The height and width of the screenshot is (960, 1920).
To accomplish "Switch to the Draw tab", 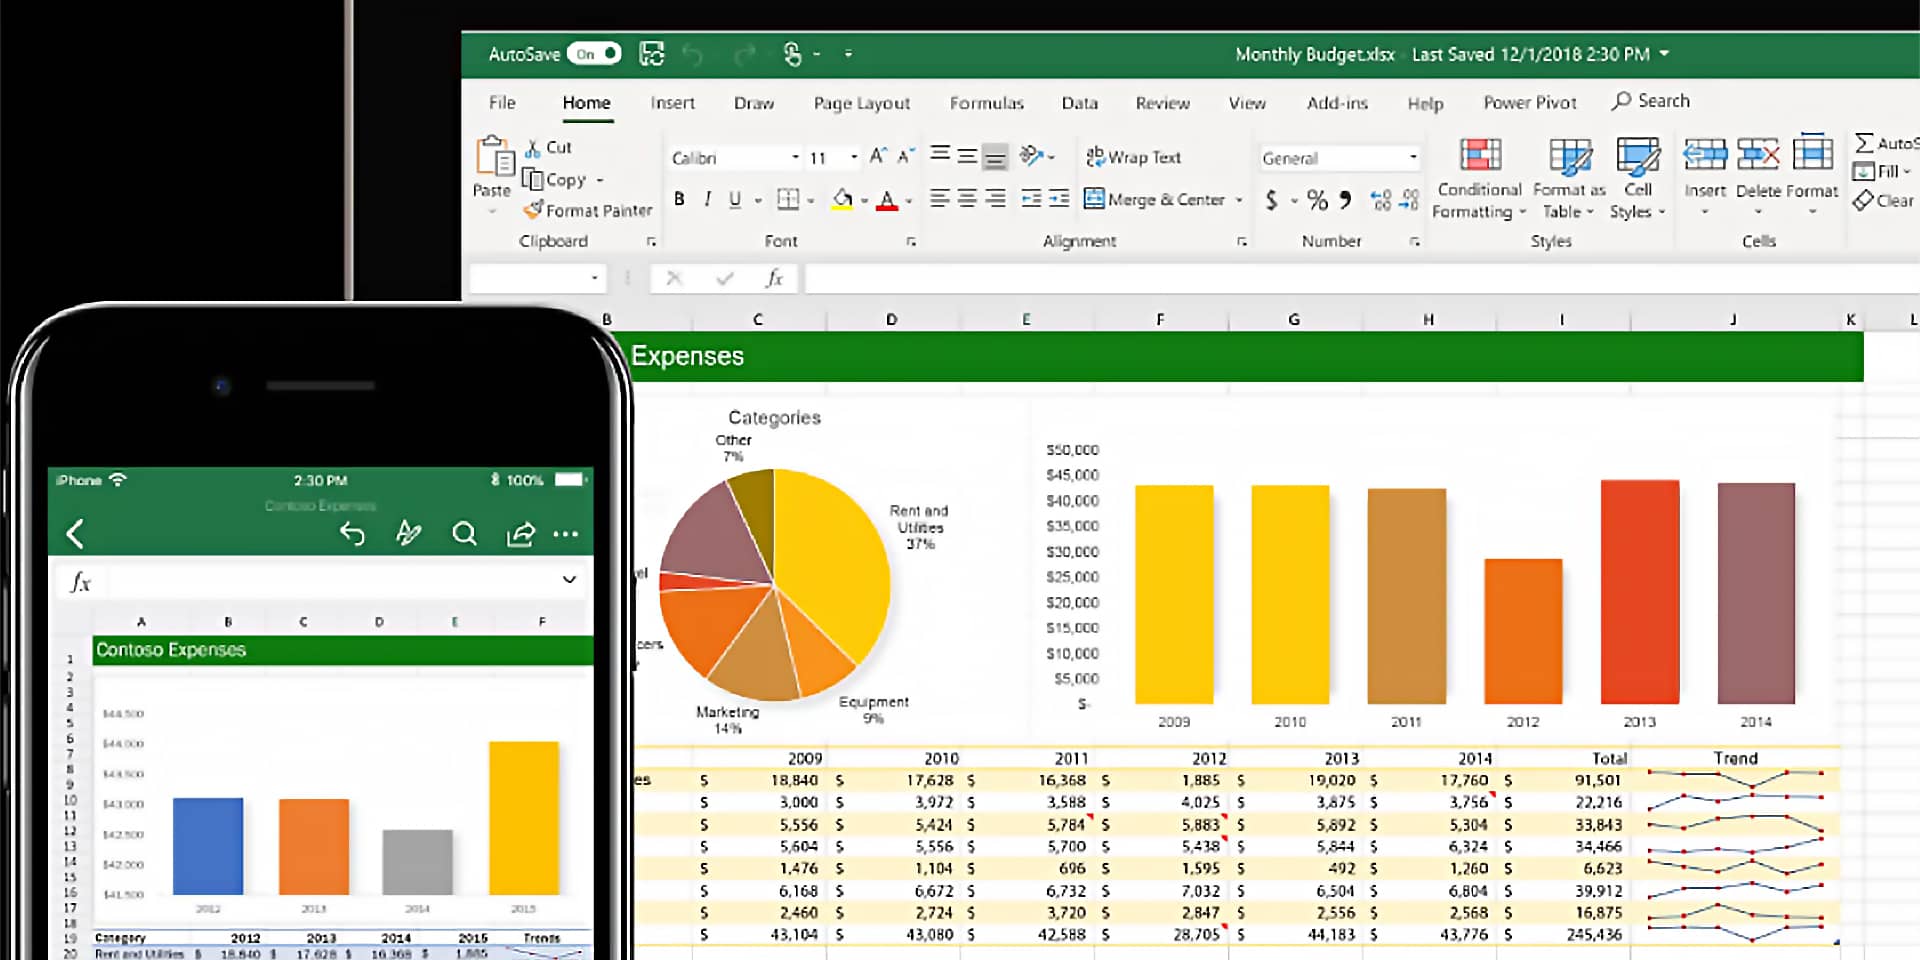I will [754, 102].
